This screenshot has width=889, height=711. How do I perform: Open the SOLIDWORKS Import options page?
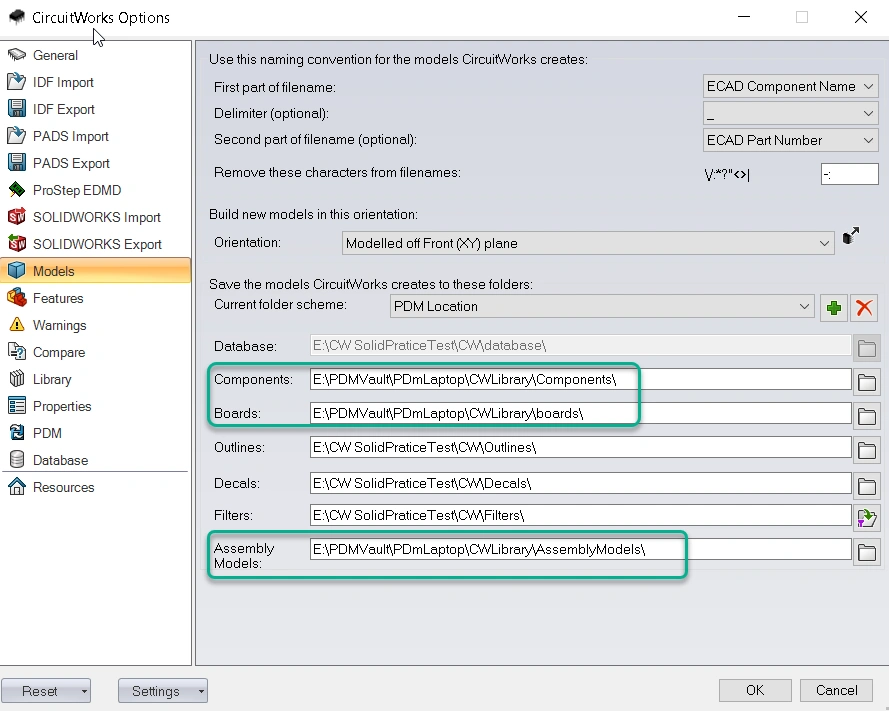[96, 217]
